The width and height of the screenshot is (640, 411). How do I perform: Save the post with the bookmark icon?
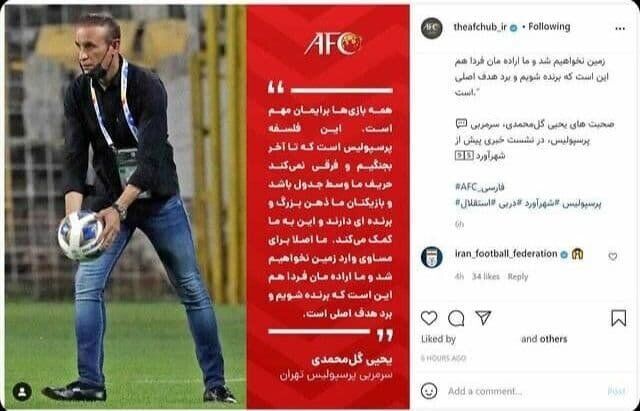[x=618, y=318]
